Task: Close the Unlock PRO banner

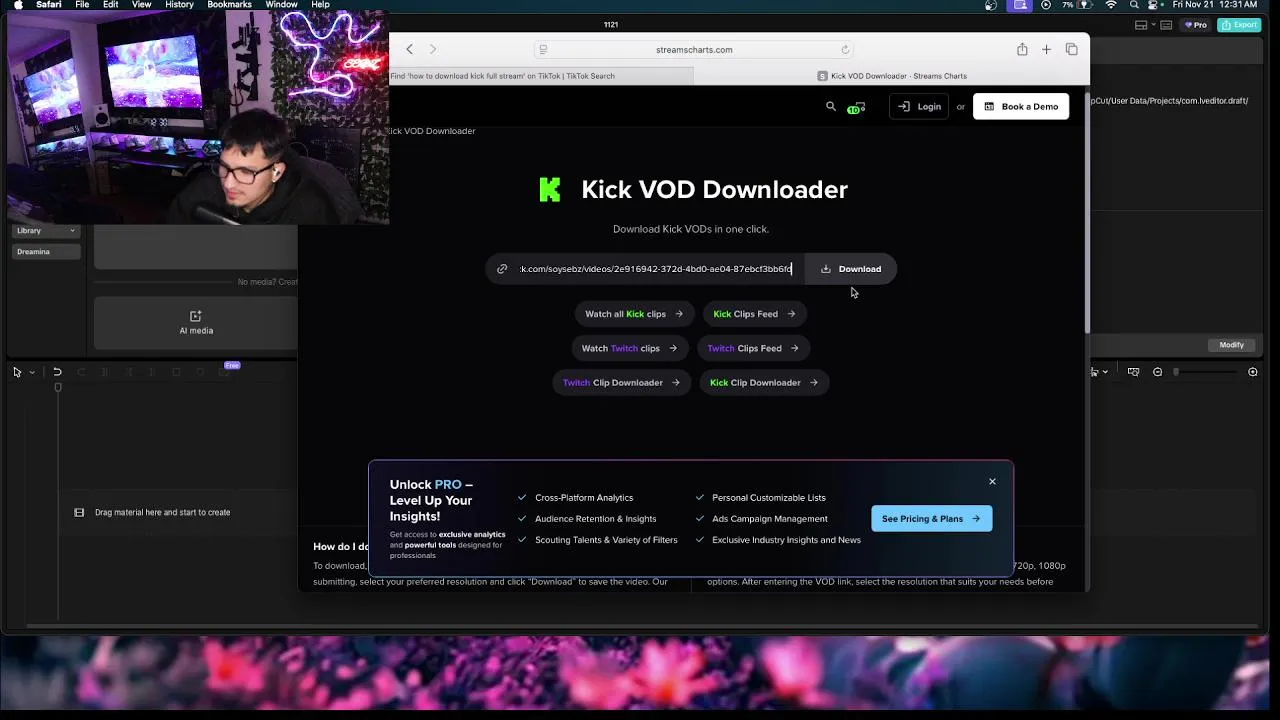Action: [992, 482]
